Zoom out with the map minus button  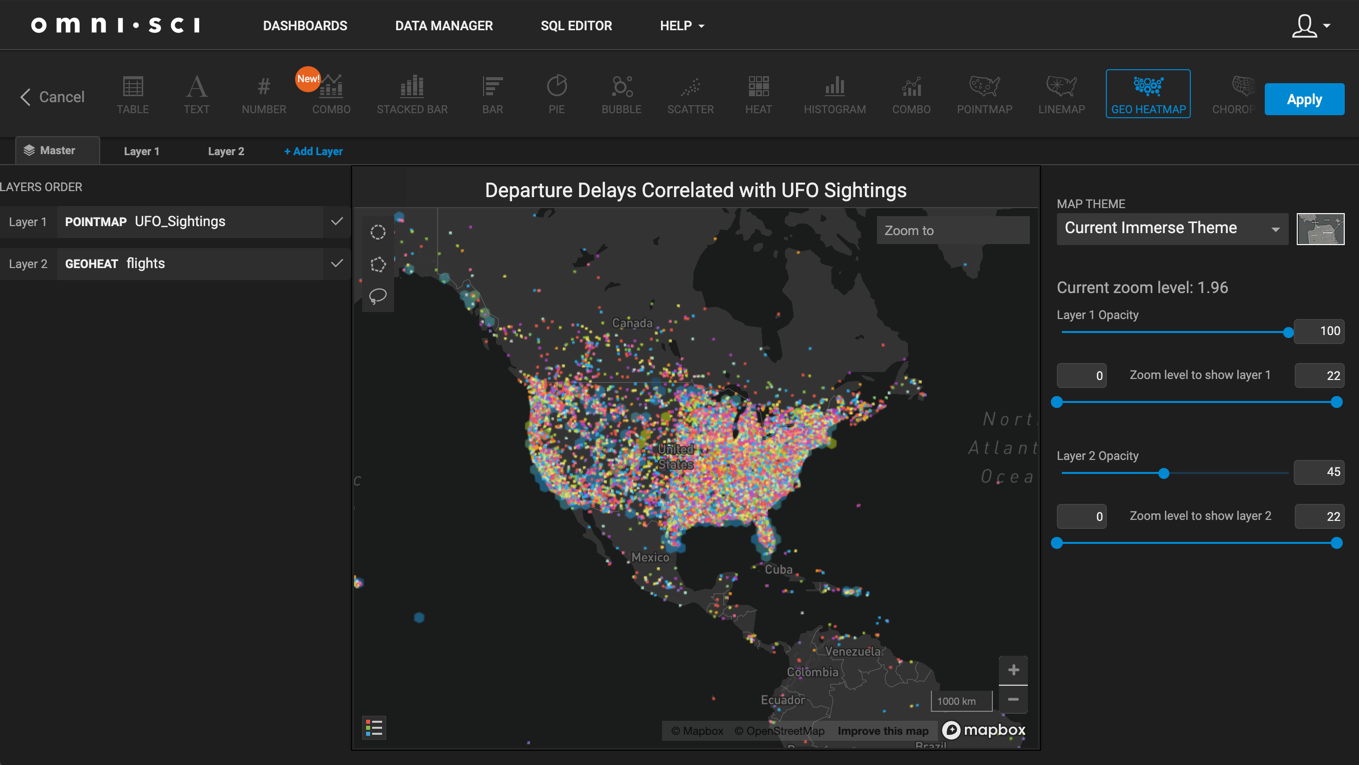coord(1013,700)
